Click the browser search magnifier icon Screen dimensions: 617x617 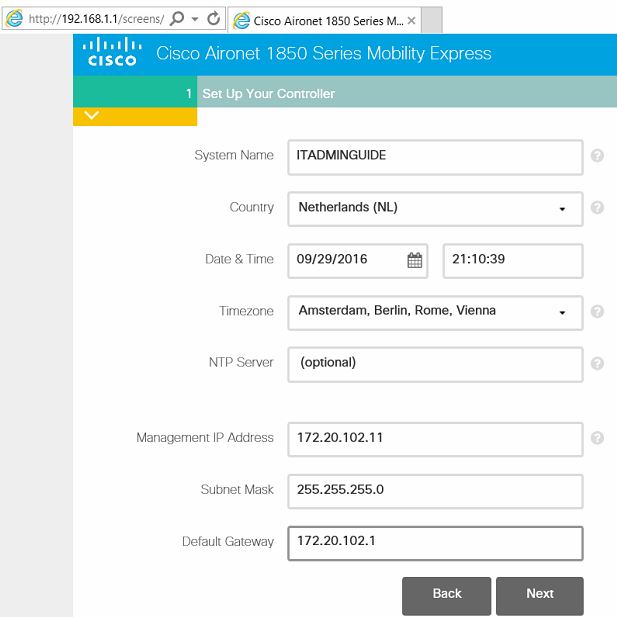point(177,18)
